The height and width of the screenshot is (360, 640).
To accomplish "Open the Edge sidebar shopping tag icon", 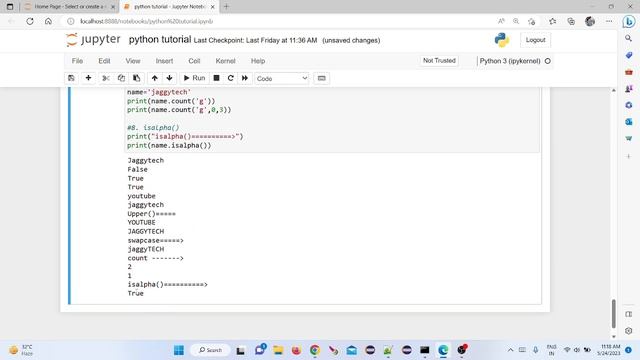I will pos(629,55).
